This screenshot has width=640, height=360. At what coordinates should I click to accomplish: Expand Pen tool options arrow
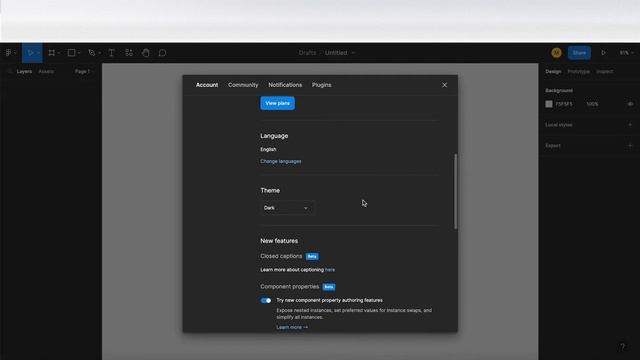(x=99, y=53)
